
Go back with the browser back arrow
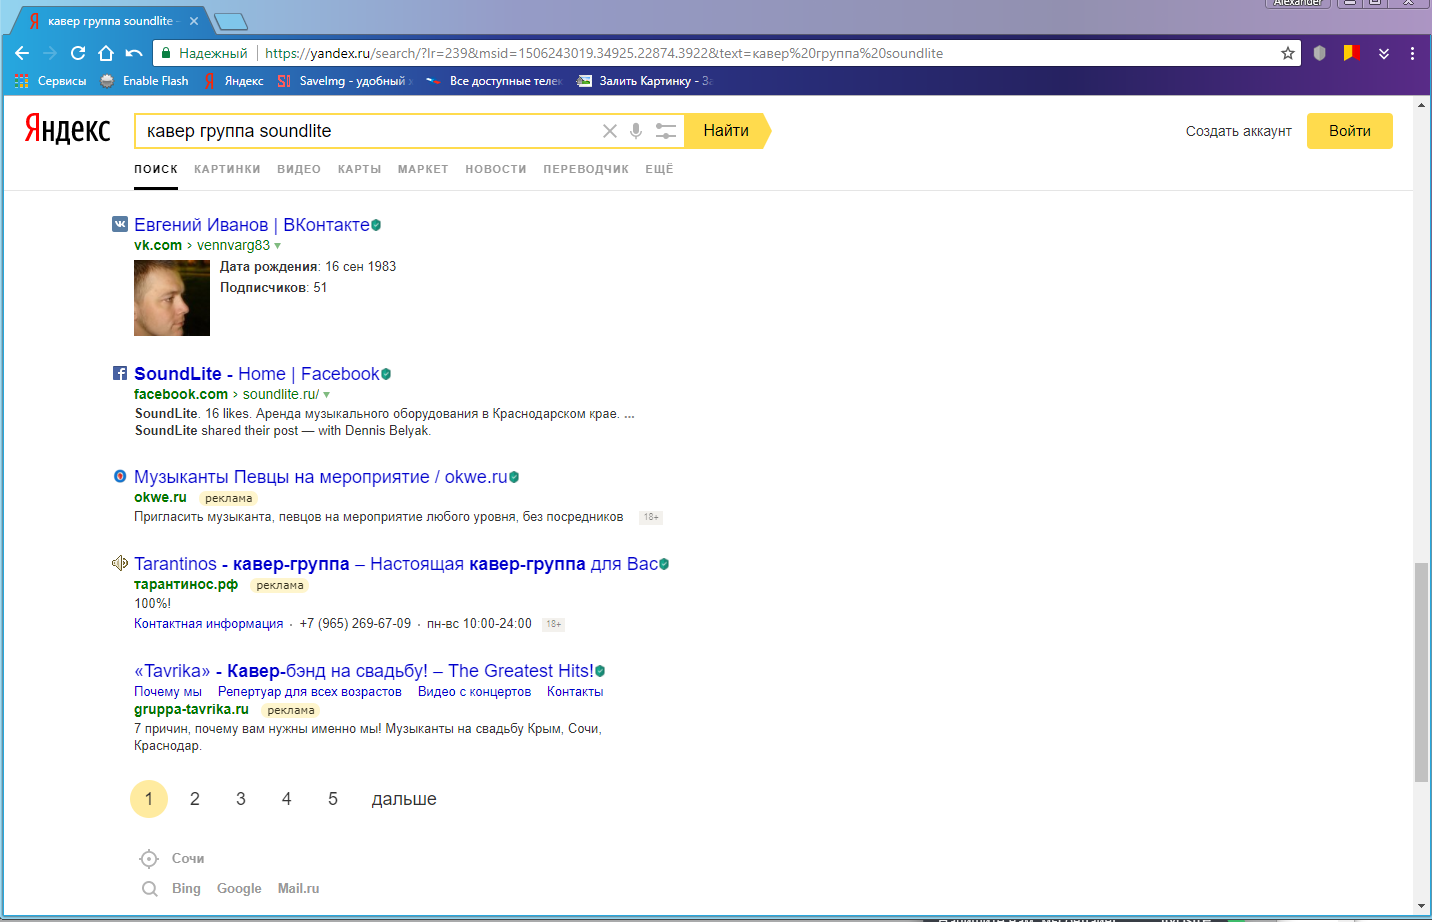coord(22,53)
